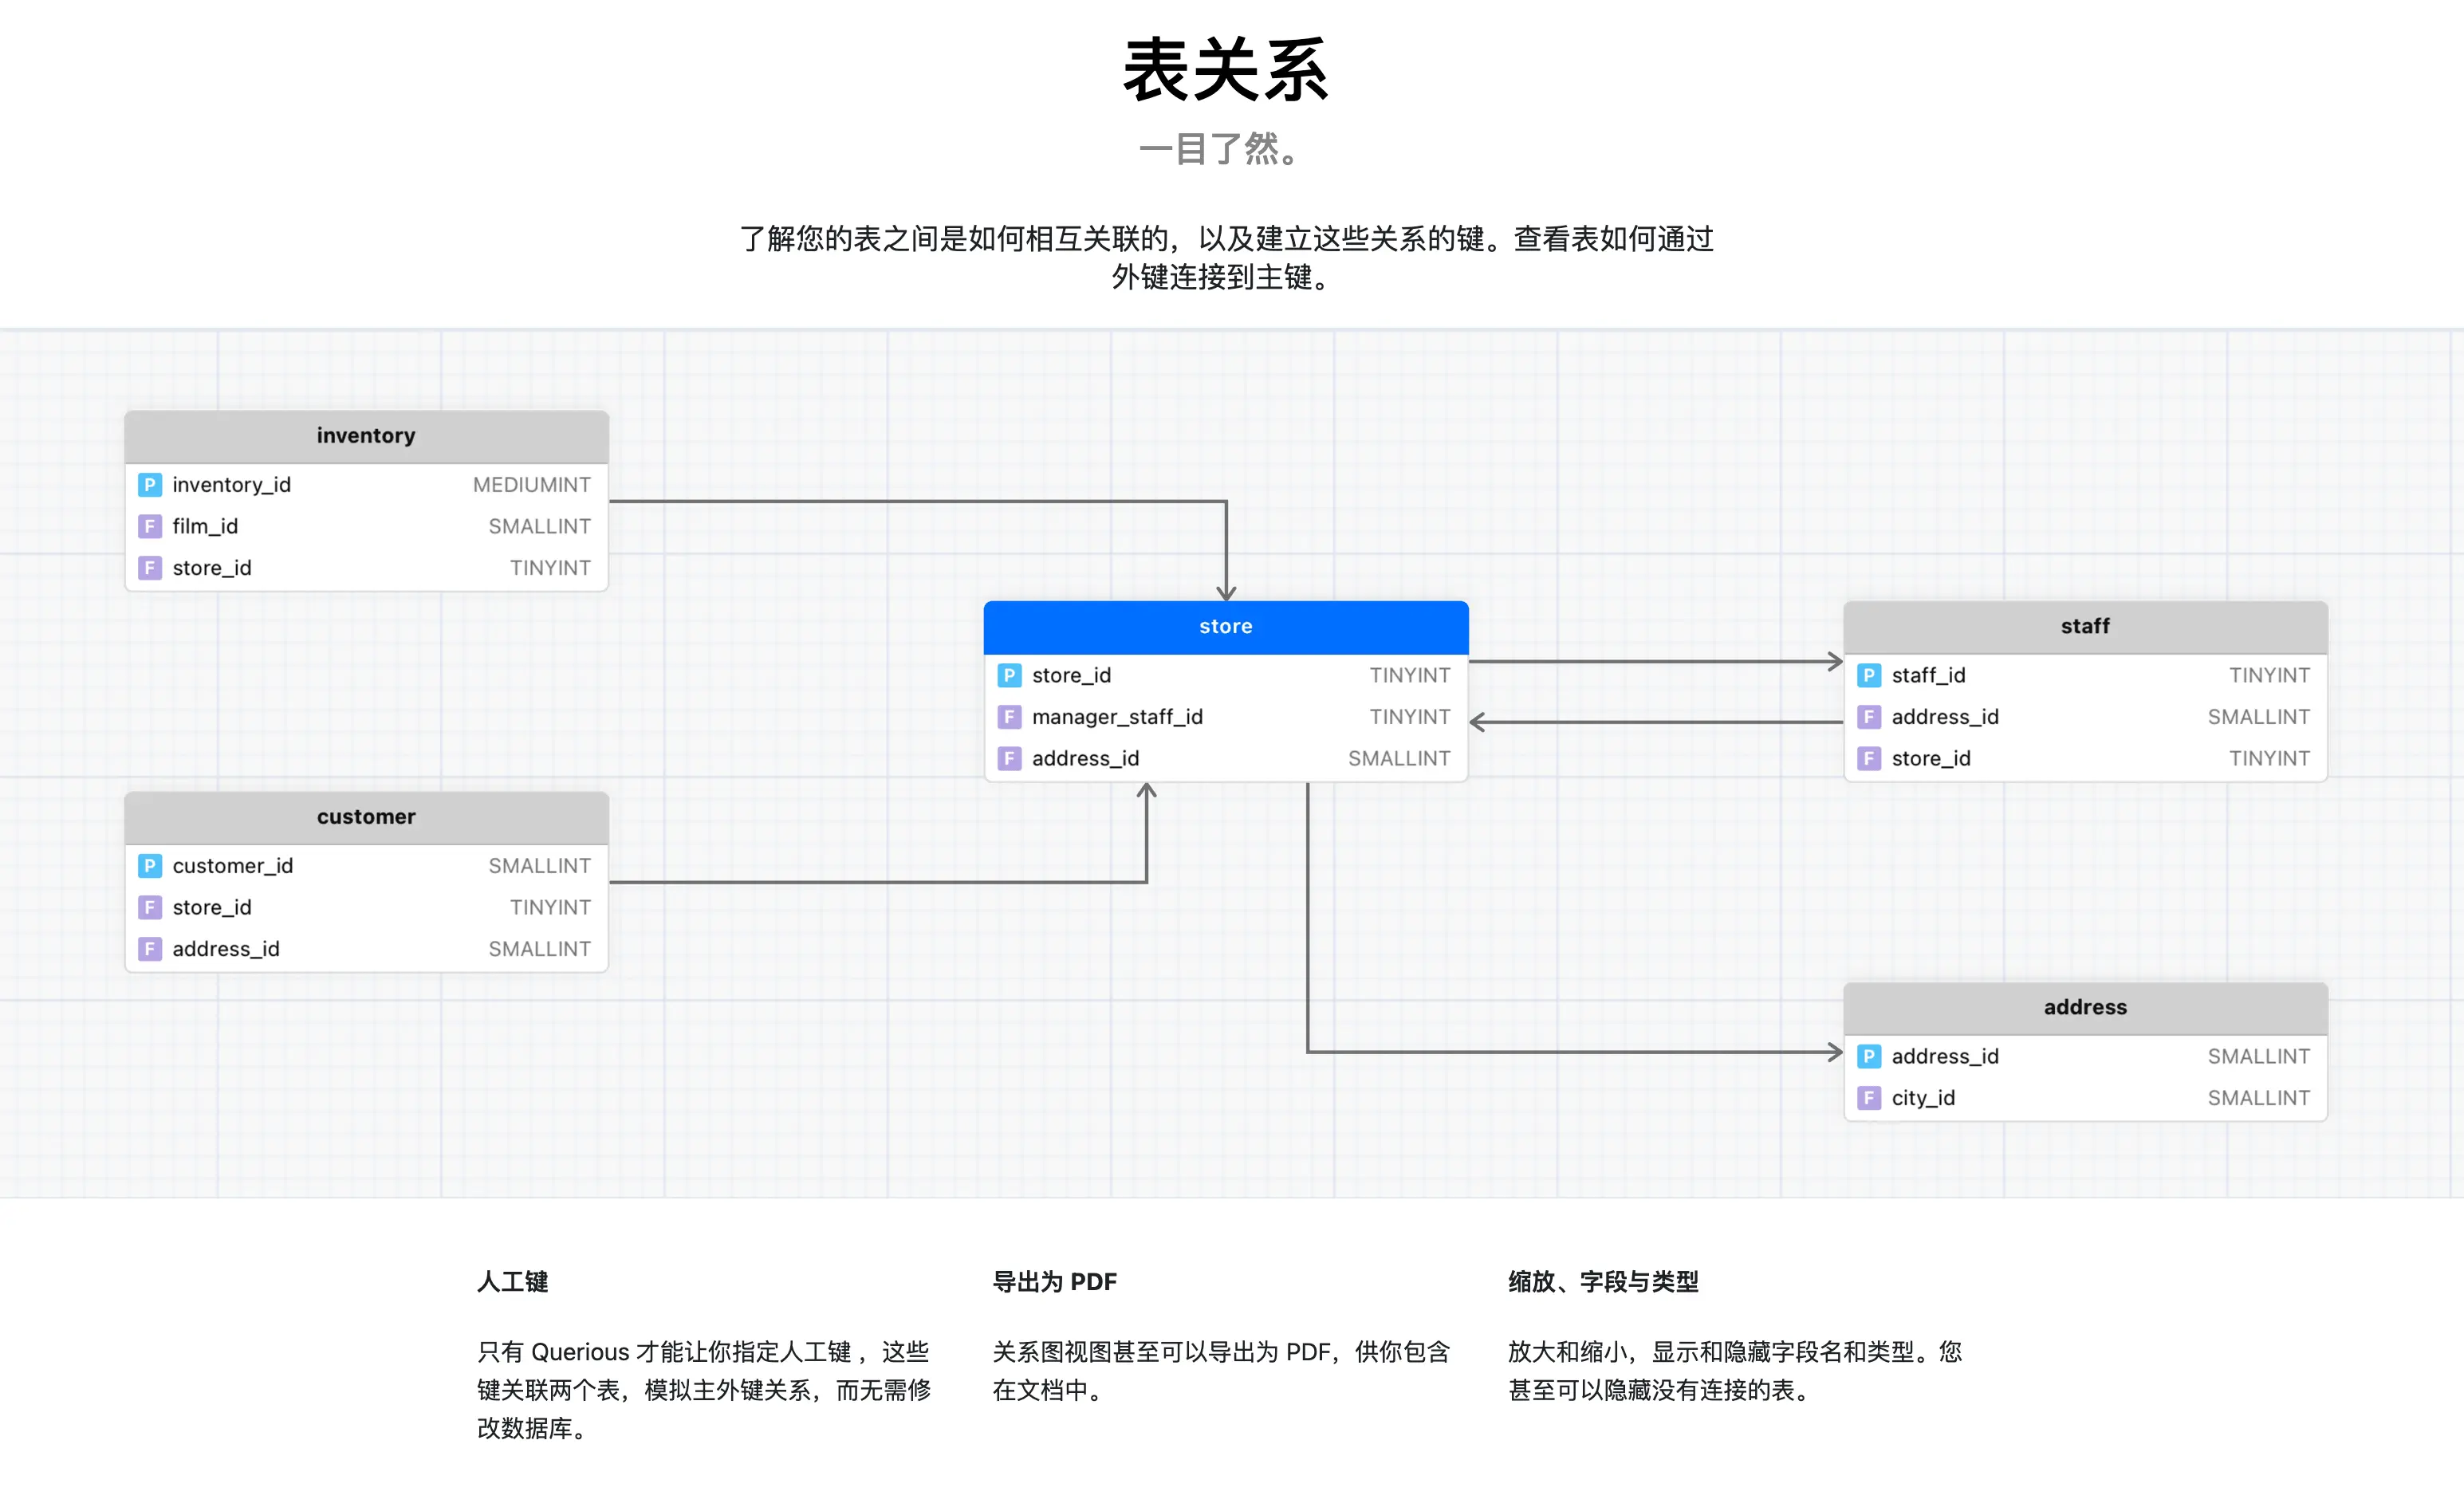Click primary key icon beside customer_id
2464x1507 pixels.
pyautogui.click(x=150, y=866)
